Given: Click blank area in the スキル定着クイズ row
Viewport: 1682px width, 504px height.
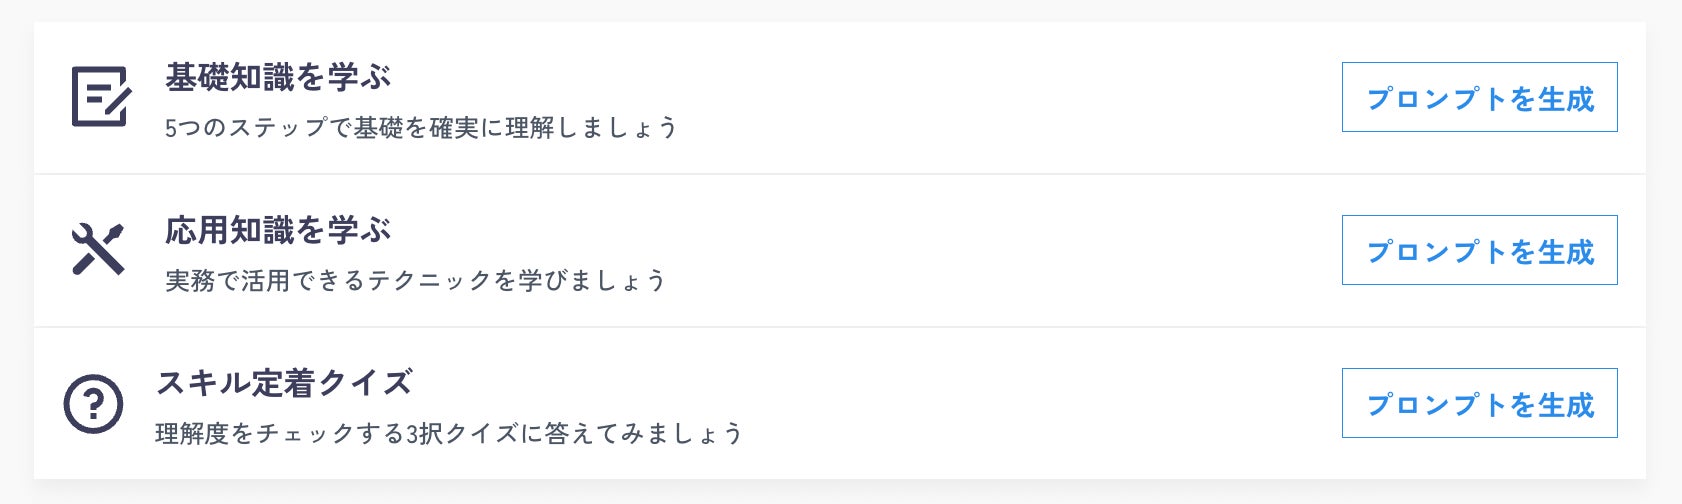Looking at the screenshot, I should pyautogui.click(x=1000, y=404).
